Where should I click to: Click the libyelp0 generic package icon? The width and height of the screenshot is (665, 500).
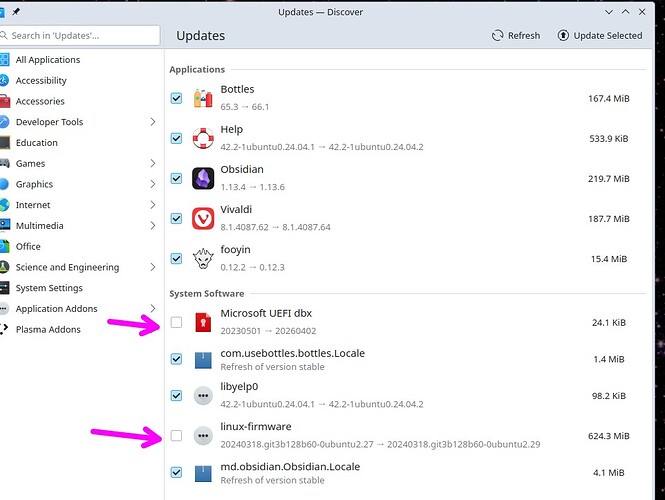click(x=203, y=396)
